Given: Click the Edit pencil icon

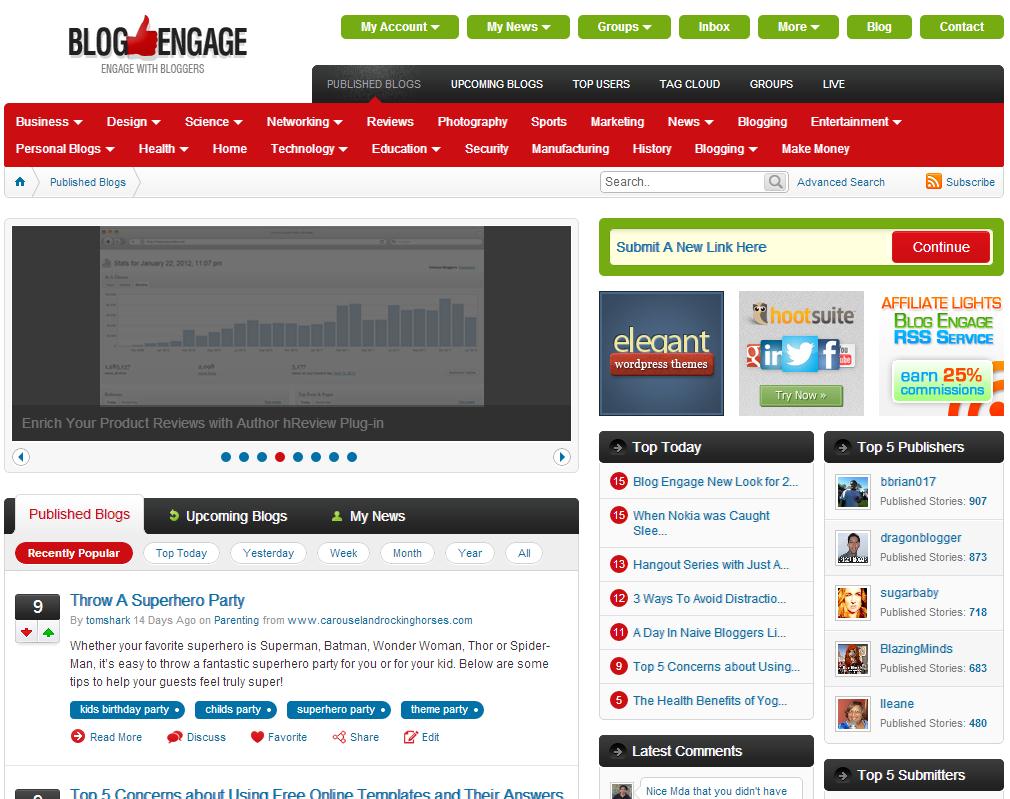Looking at the screenshot, I should tap(410, 736).
